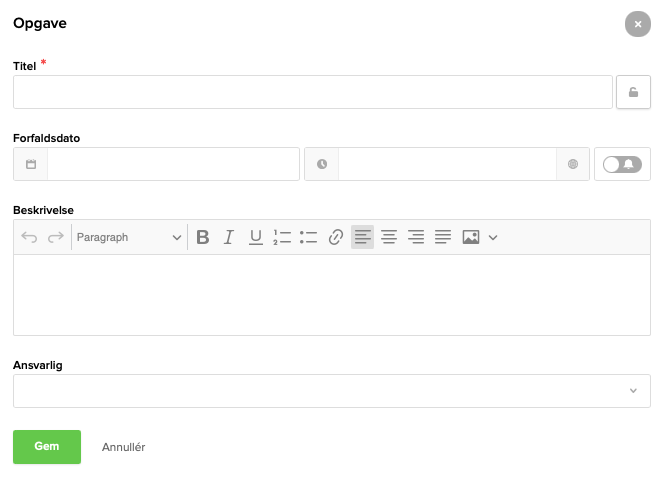662x496 pixels.
Task: Open the insert image dropdown arrow
Action: [x=493, y=237]
